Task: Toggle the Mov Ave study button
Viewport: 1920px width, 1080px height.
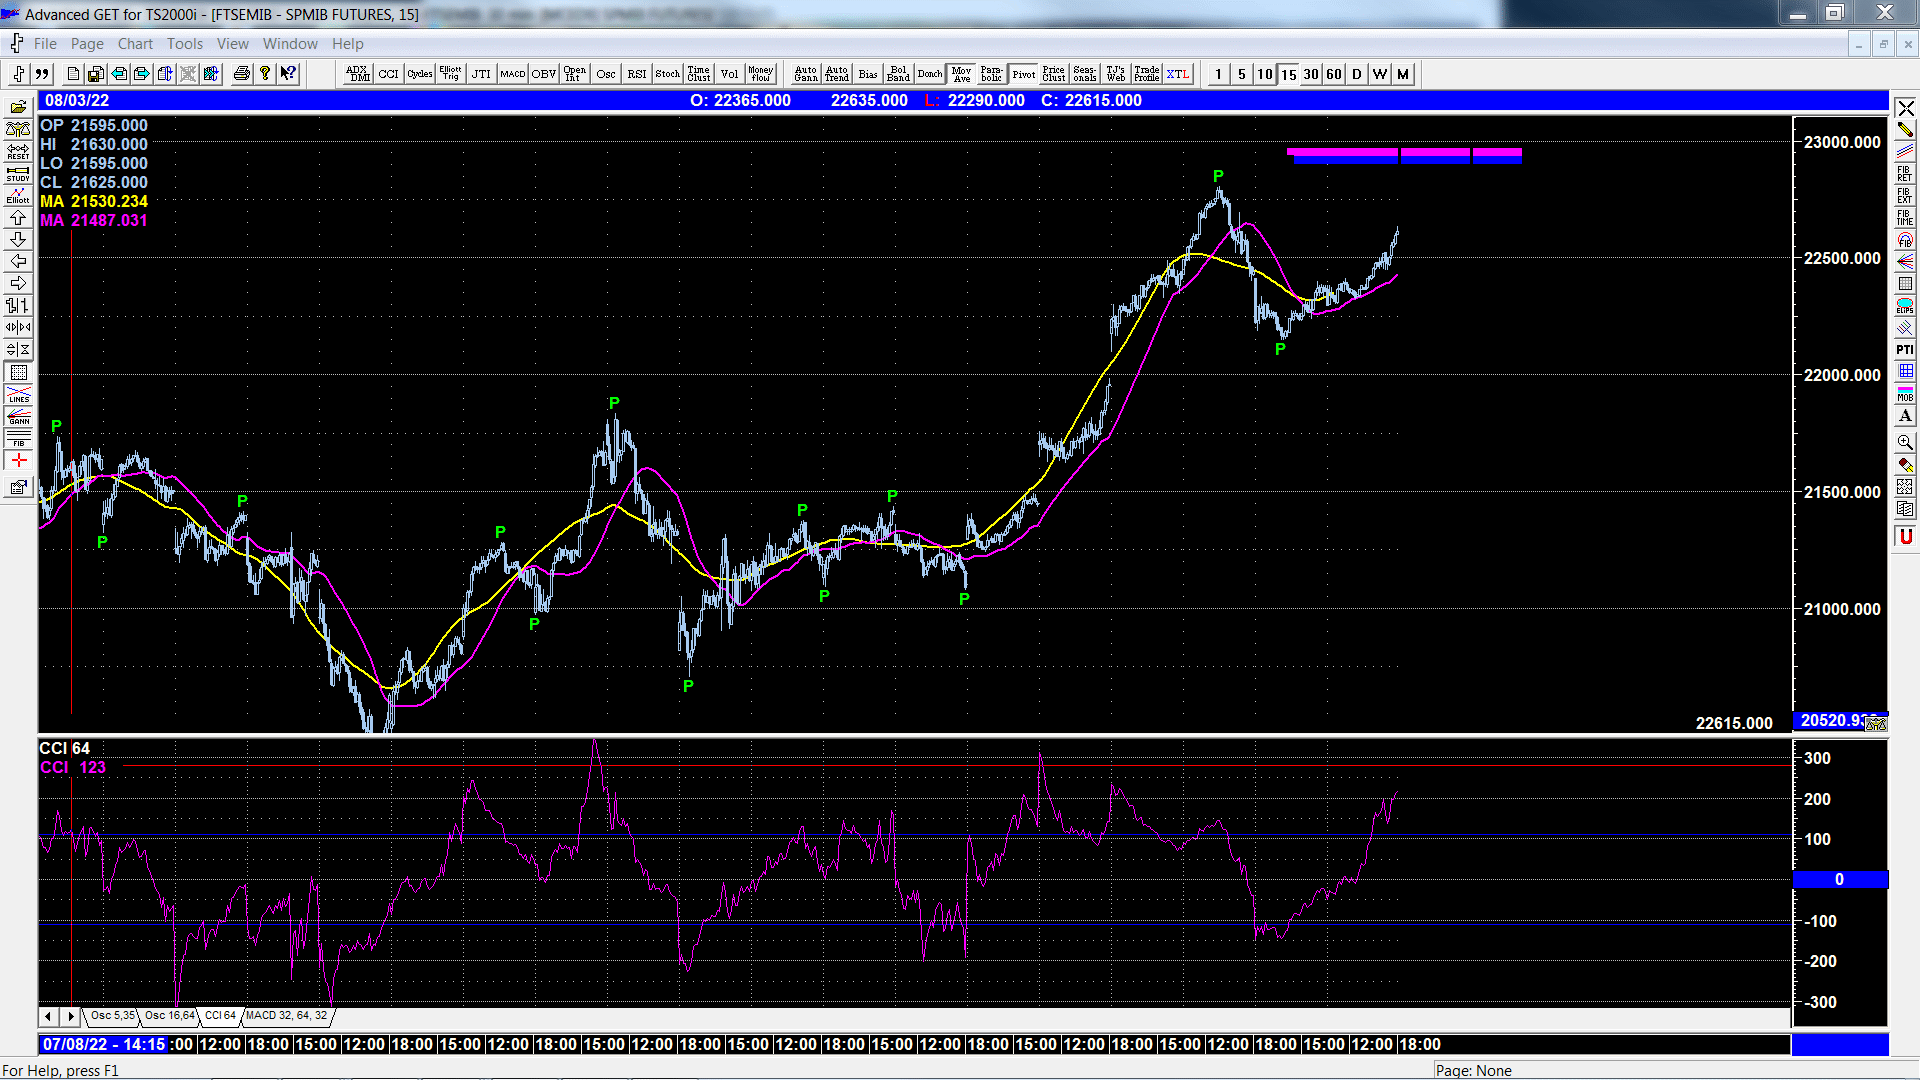Action: [x=961, y=74]
